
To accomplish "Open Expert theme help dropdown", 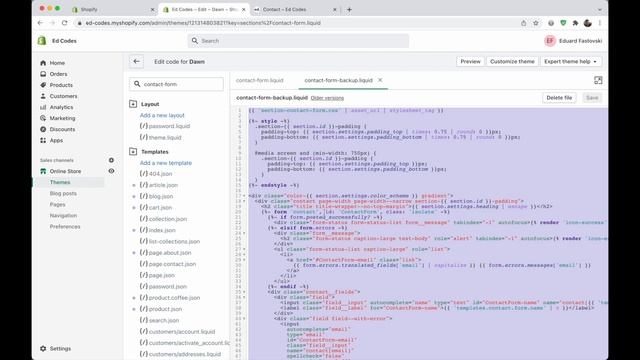I will tap(570, 62).
